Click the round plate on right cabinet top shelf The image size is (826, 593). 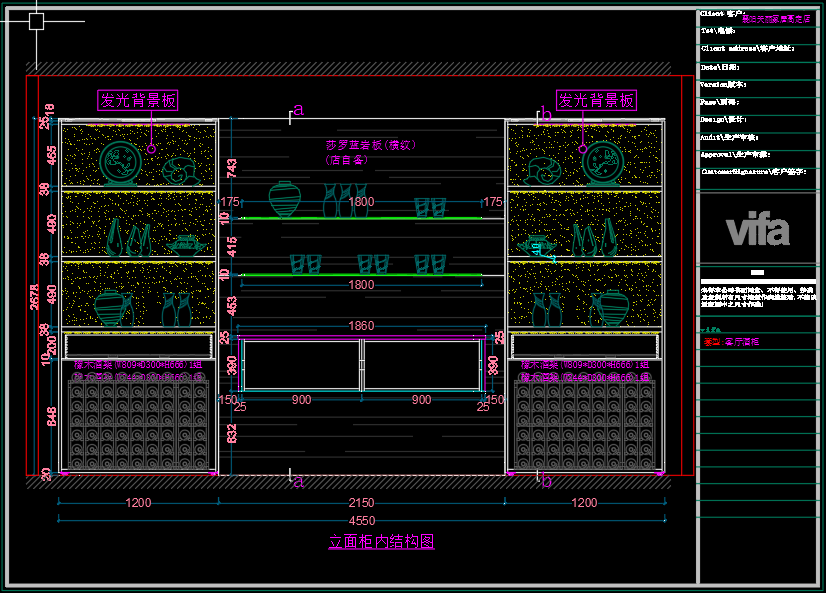[x=602, y=163]
